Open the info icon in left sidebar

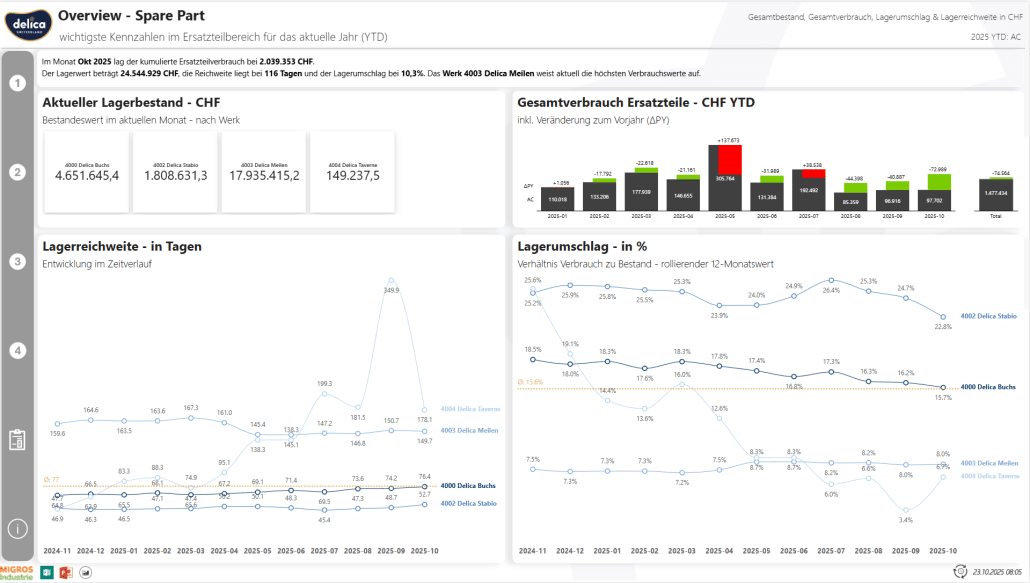pos(17,529)
